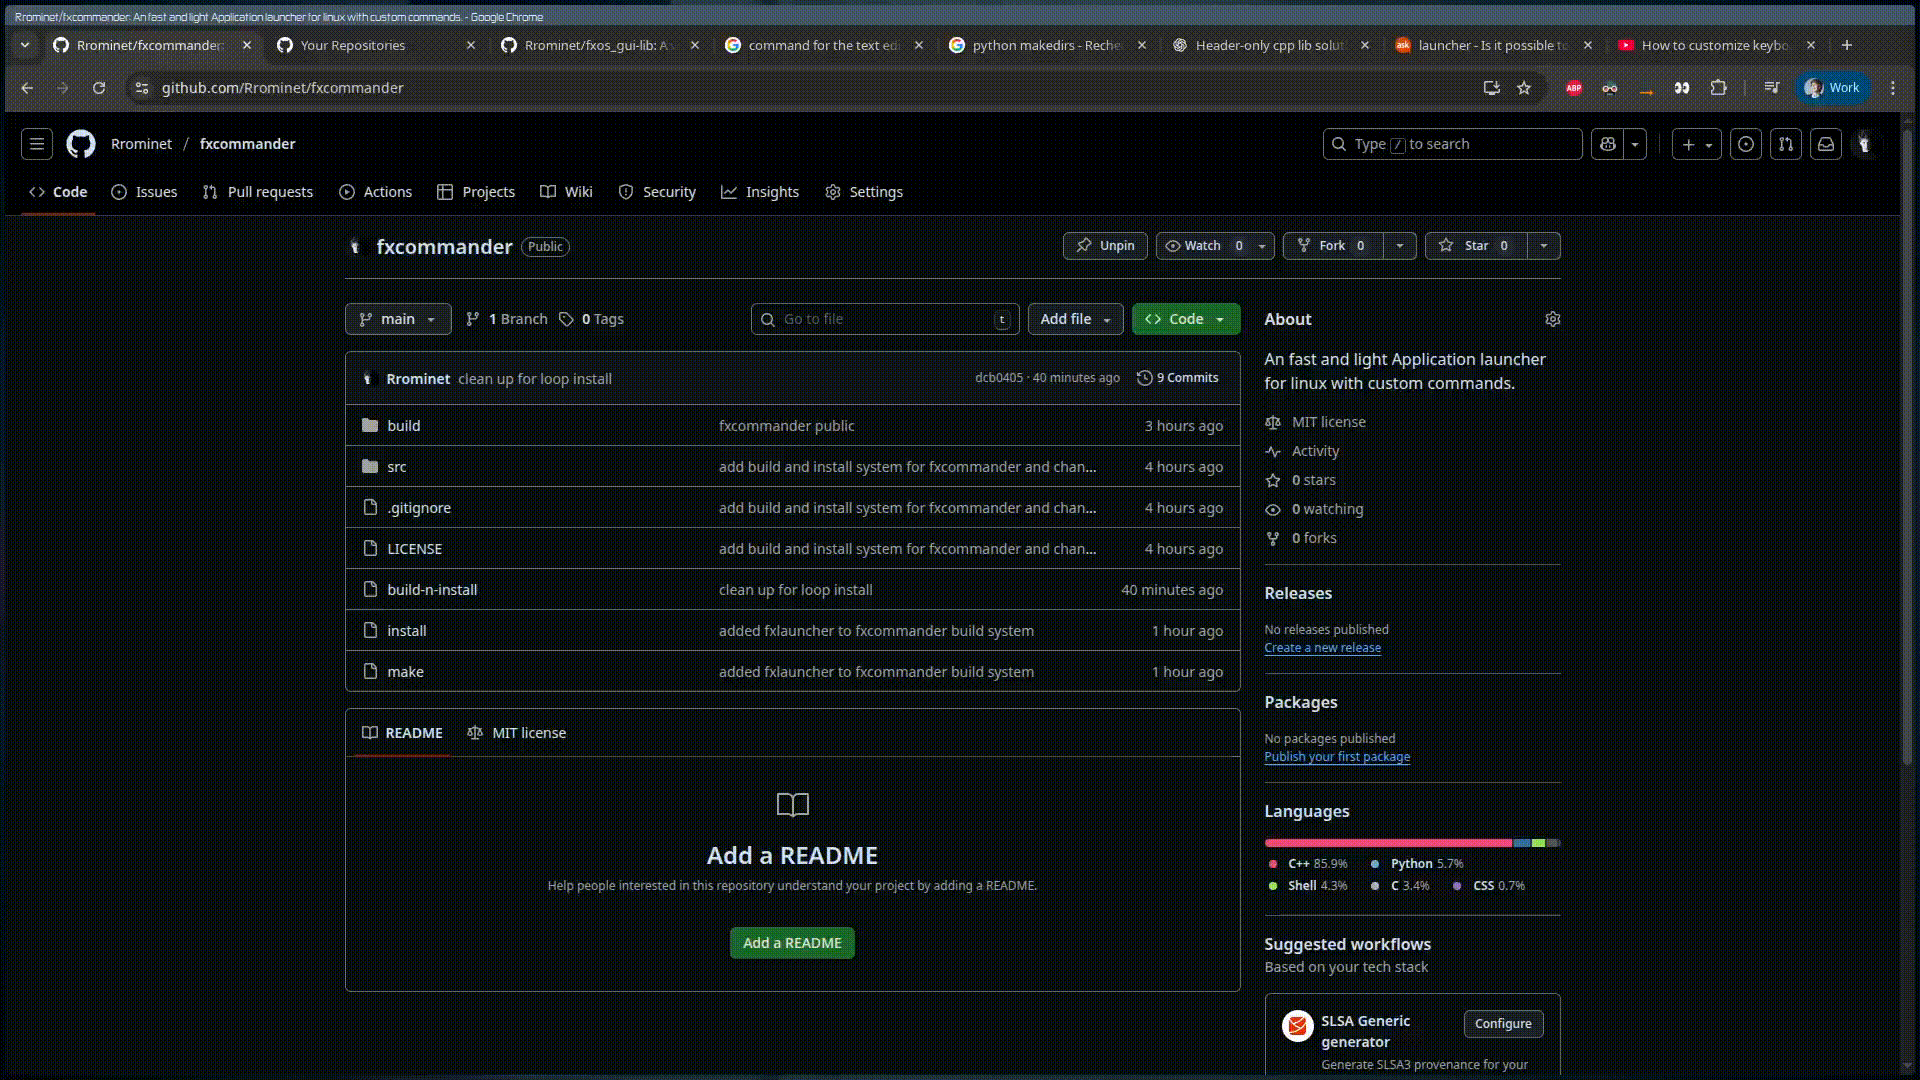Bookmark page with star icon
The width and height of the screenshot is (1920, 1080).
coord(1524,88)
